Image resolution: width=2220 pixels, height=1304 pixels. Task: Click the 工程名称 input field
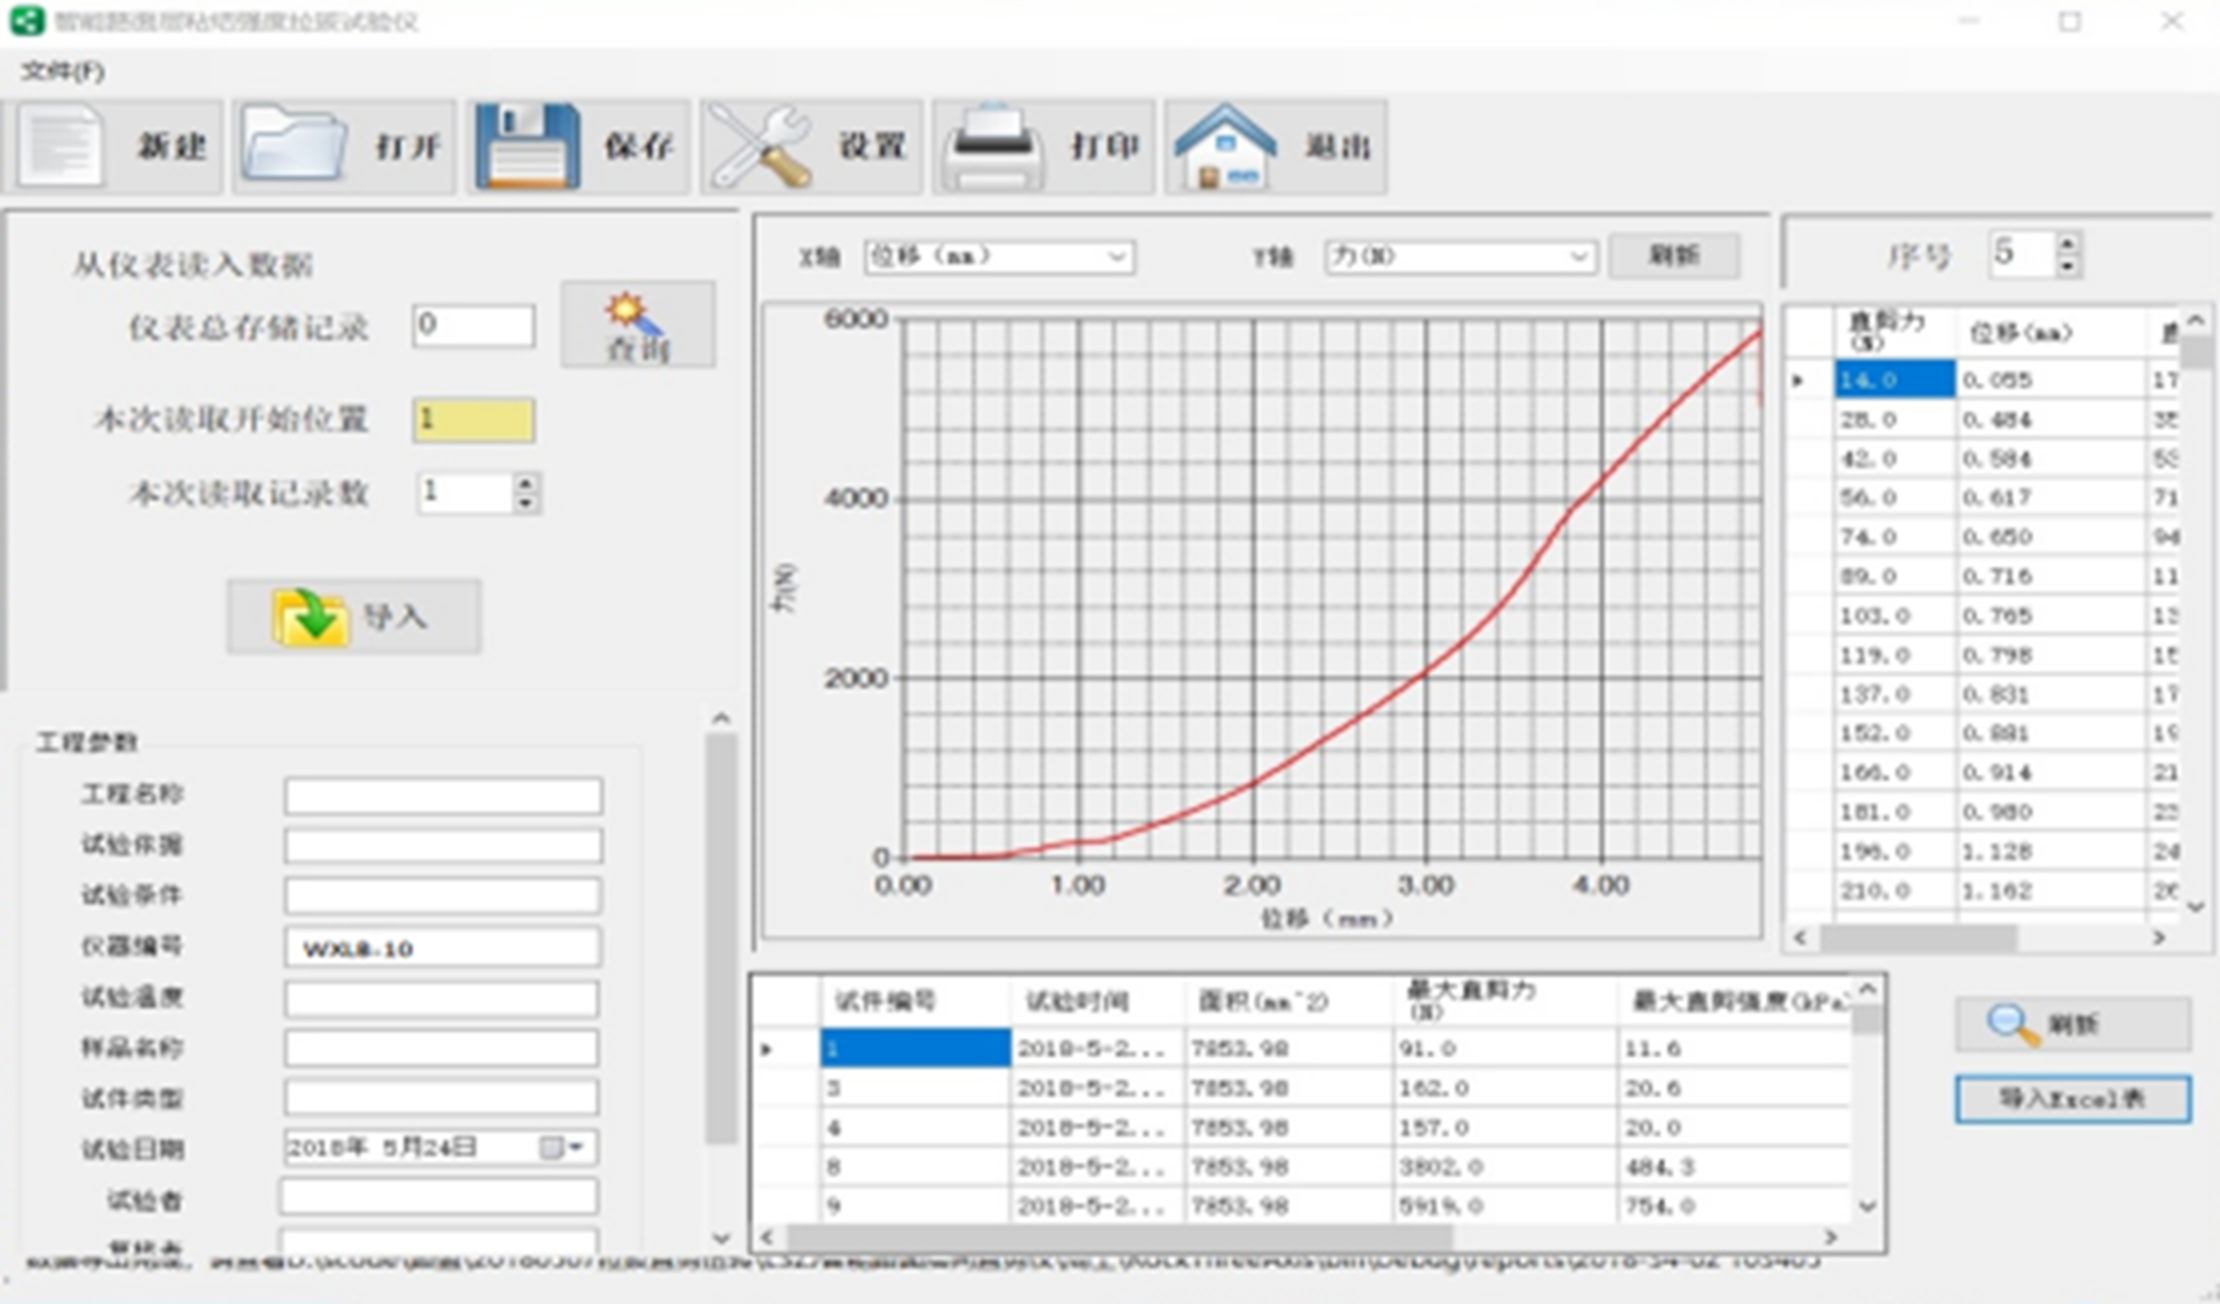click(x=443, y=796)
